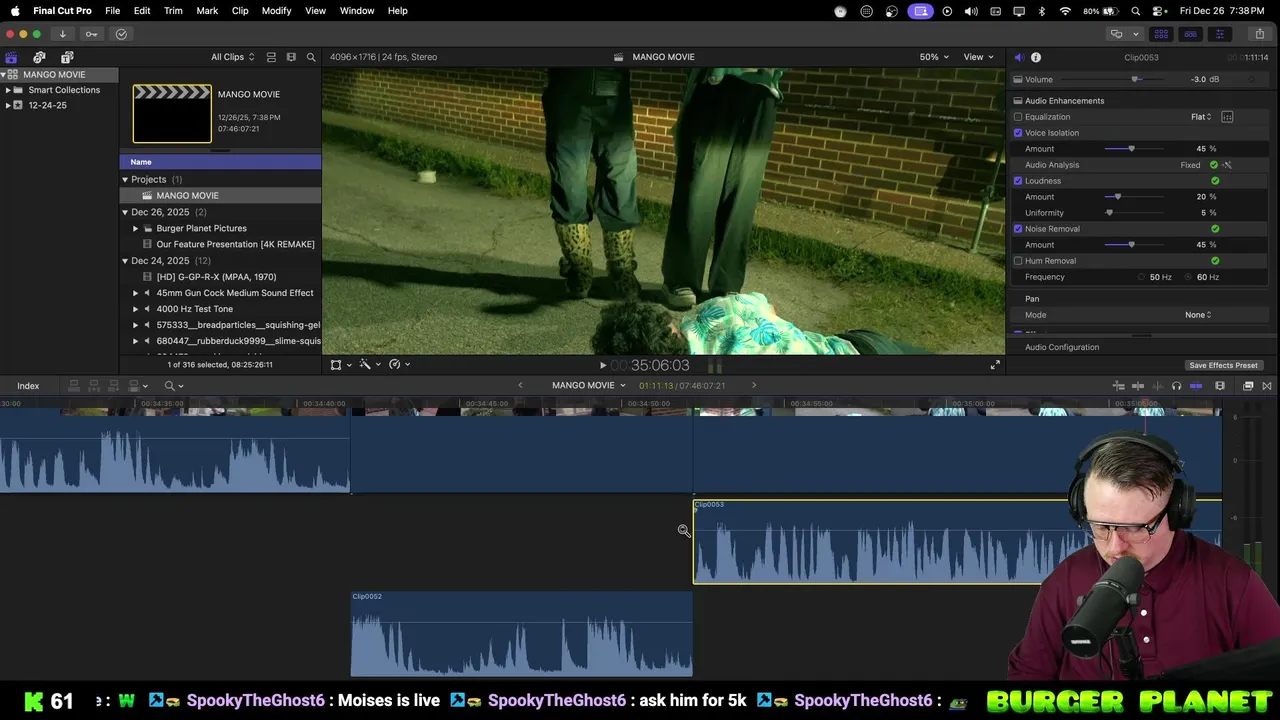Open the Flat equalization preset dropdown
Viewport: 1280px width, 720px height.
pos(1201,117)
